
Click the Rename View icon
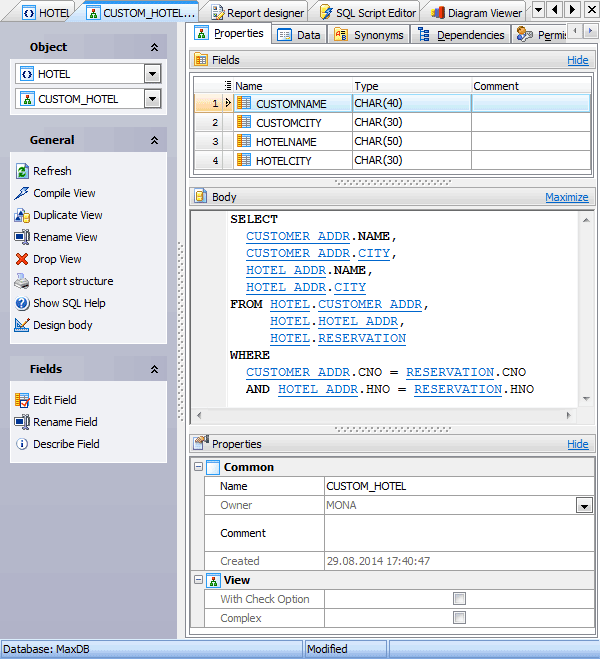(22, 237)
